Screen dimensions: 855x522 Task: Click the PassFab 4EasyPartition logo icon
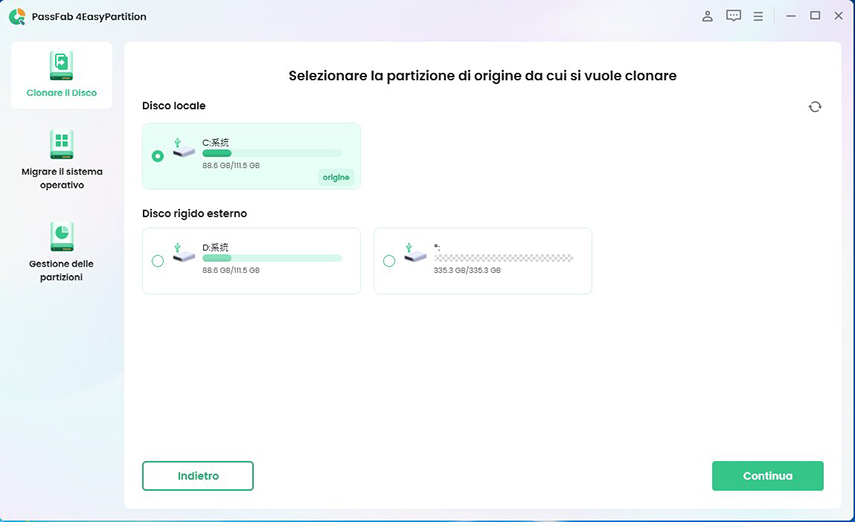click(x=16, y=16)
